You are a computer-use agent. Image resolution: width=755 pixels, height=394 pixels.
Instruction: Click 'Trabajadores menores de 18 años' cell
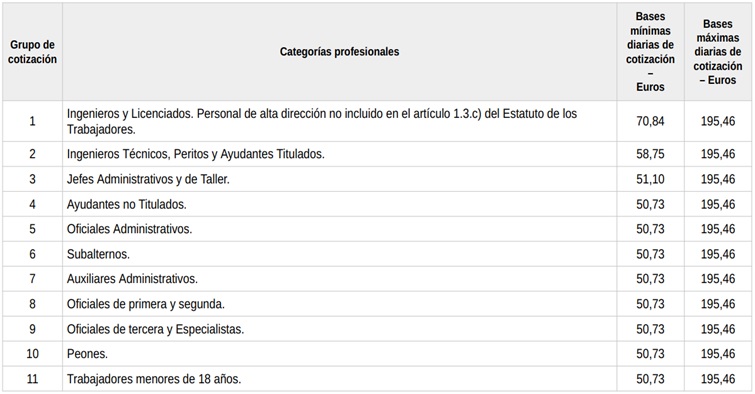pyautogui.click(x=339, y=379)
